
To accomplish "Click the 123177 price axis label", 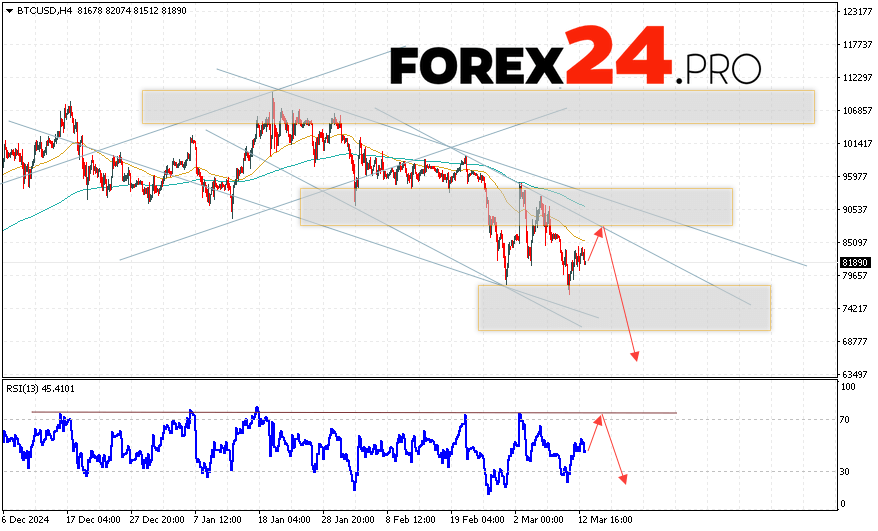I will click(855, 12).
